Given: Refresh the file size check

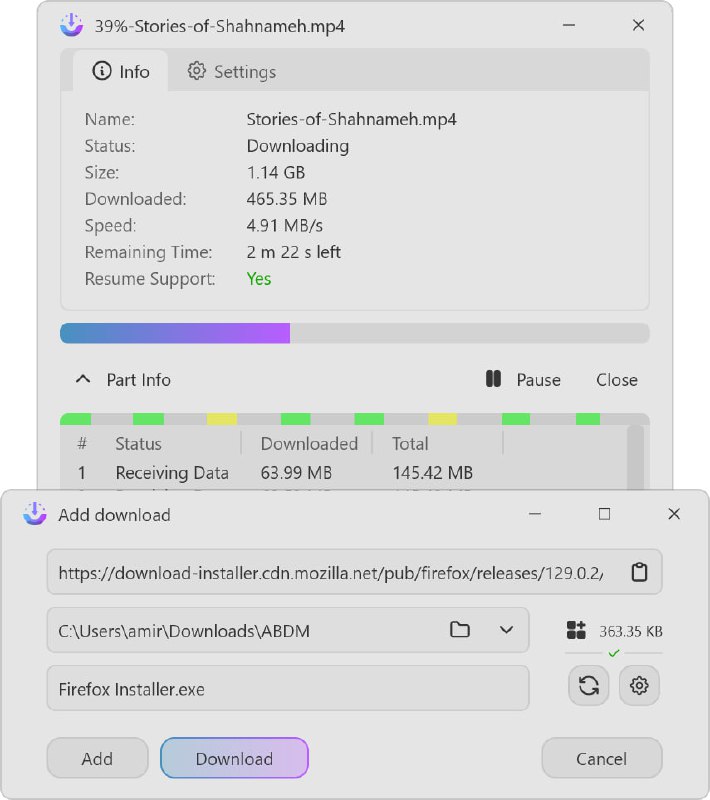Looking at the screenshot, I should pos(588,686).
